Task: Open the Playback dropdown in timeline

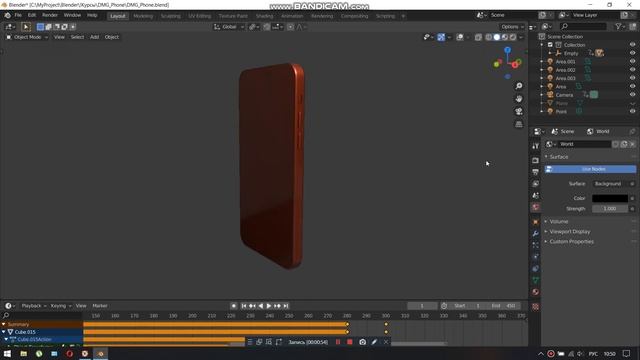Action: (33, 306)
